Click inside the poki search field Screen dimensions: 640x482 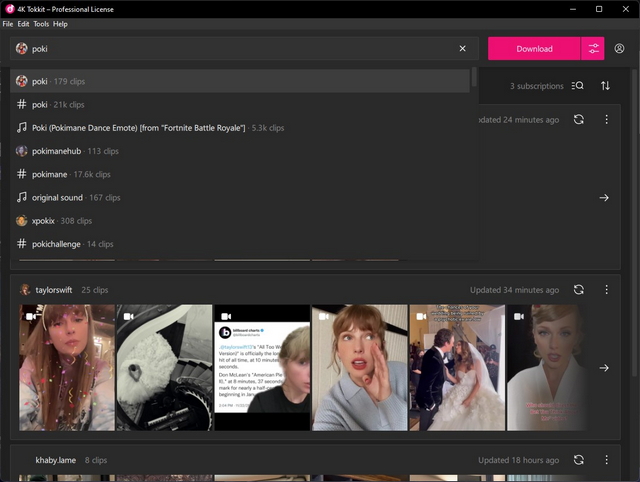(244, 49)
